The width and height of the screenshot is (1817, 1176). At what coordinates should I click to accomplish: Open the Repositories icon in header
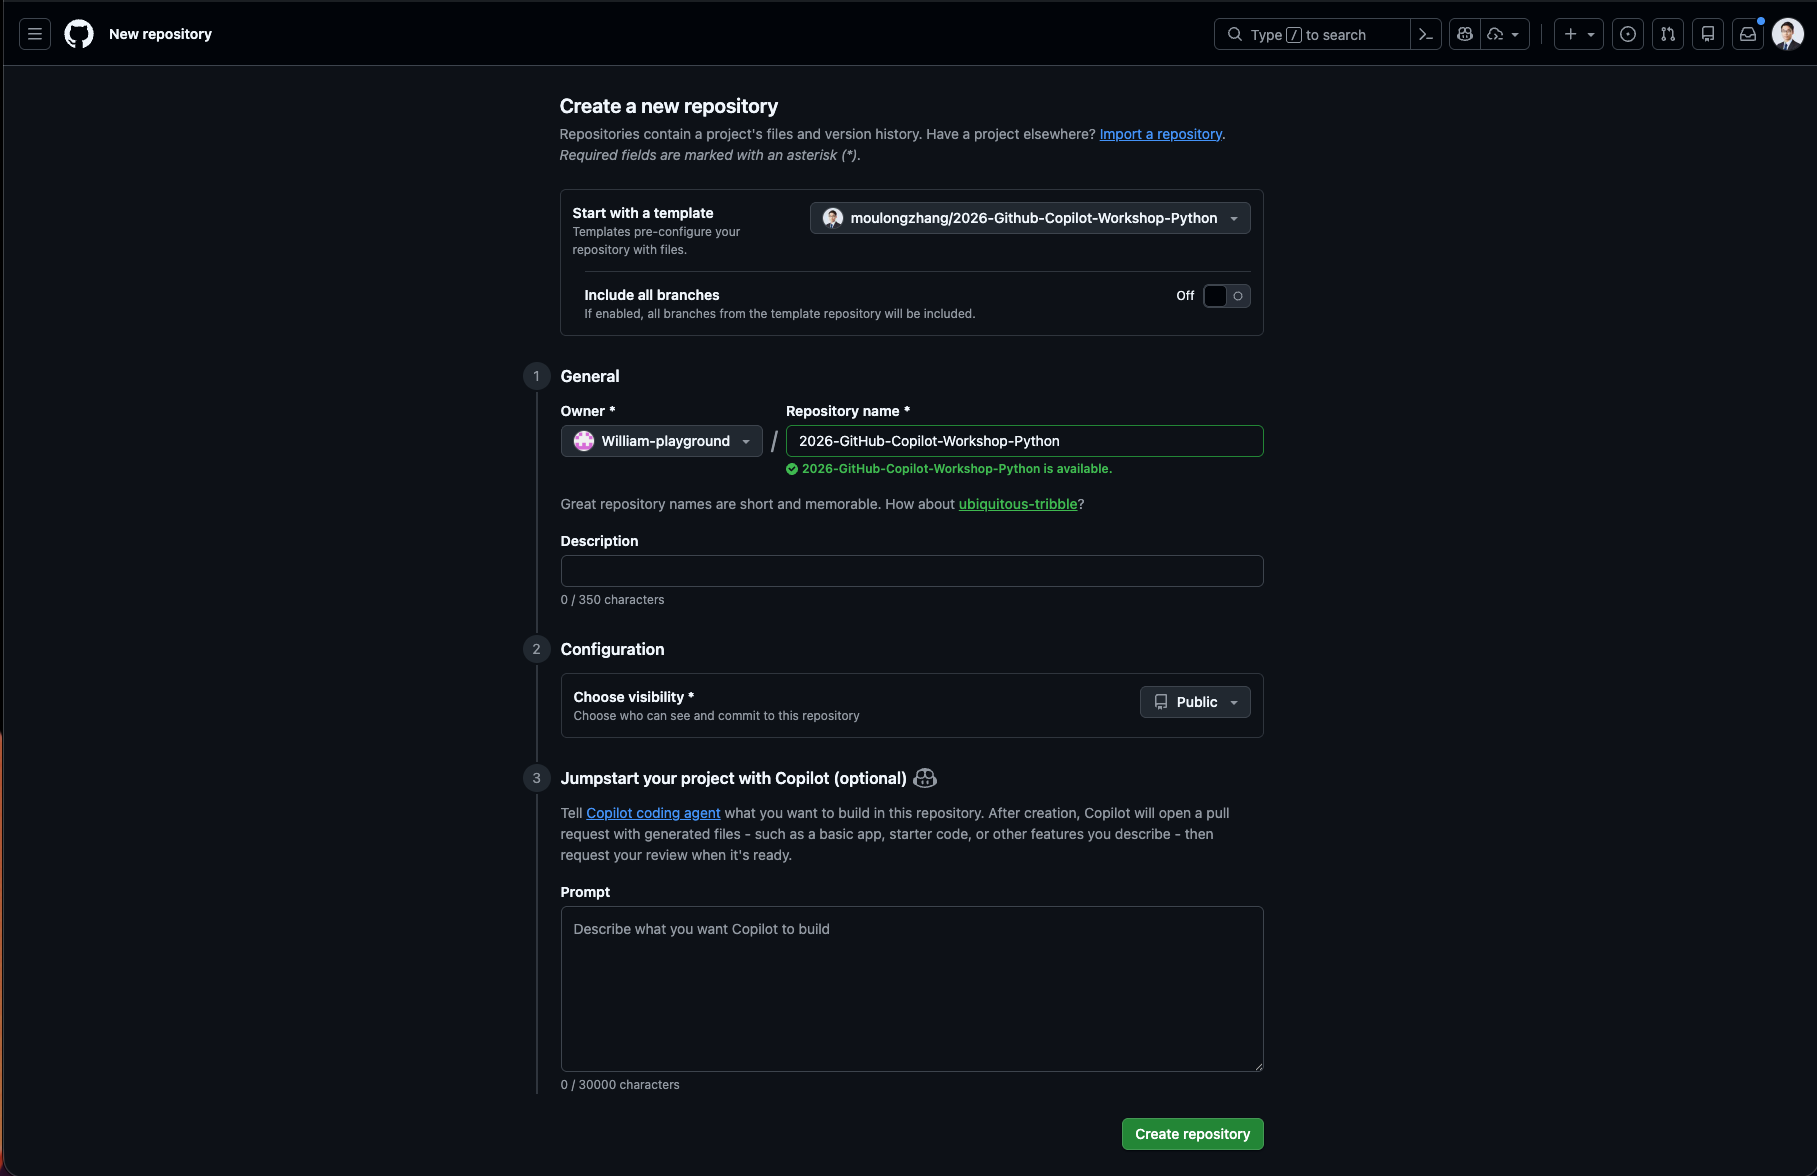1708,34
